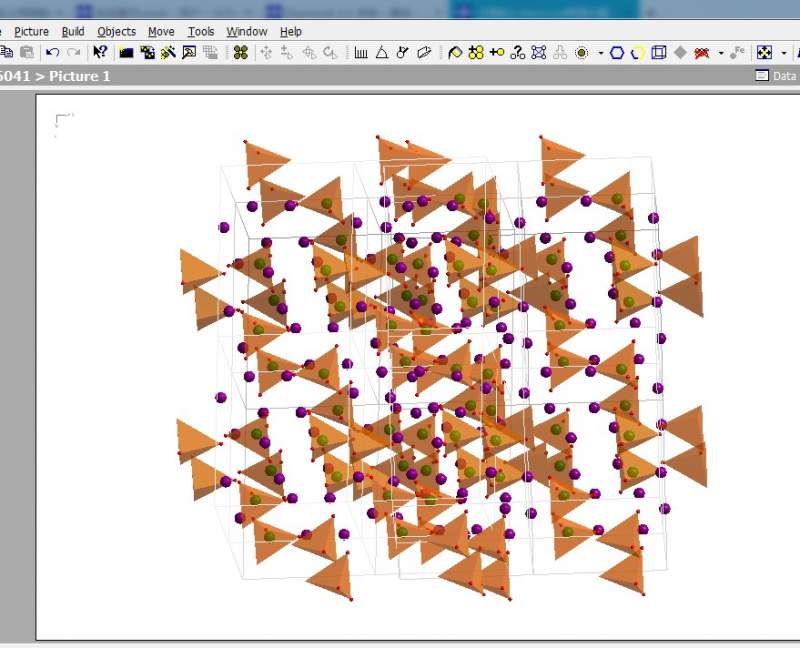Viewport: 800px width, 648px height.
Task: Click the four green atoms icon
Action: 240,53
